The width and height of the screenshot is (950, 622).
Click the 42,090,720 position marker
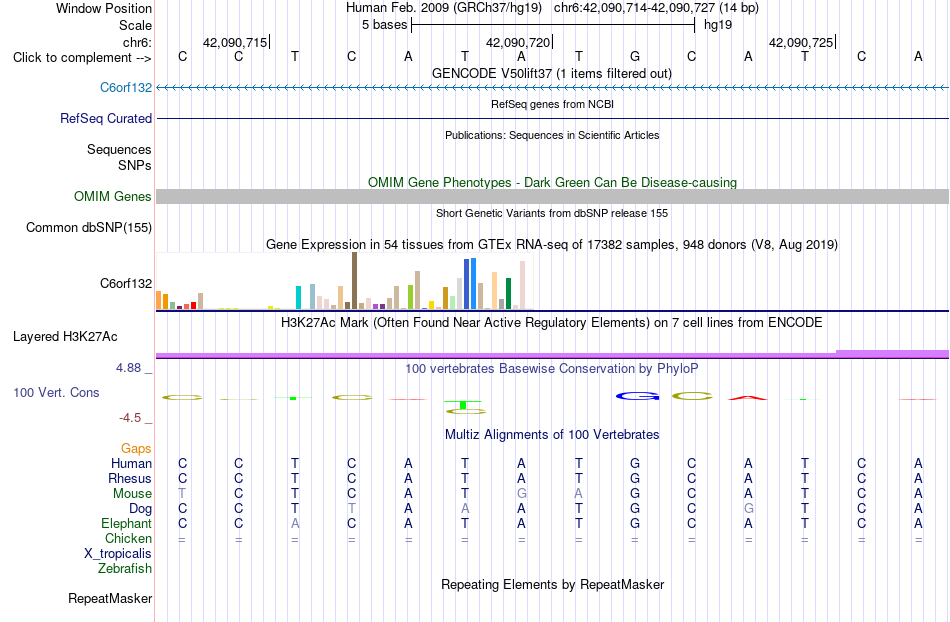click(x=519, y=42)
